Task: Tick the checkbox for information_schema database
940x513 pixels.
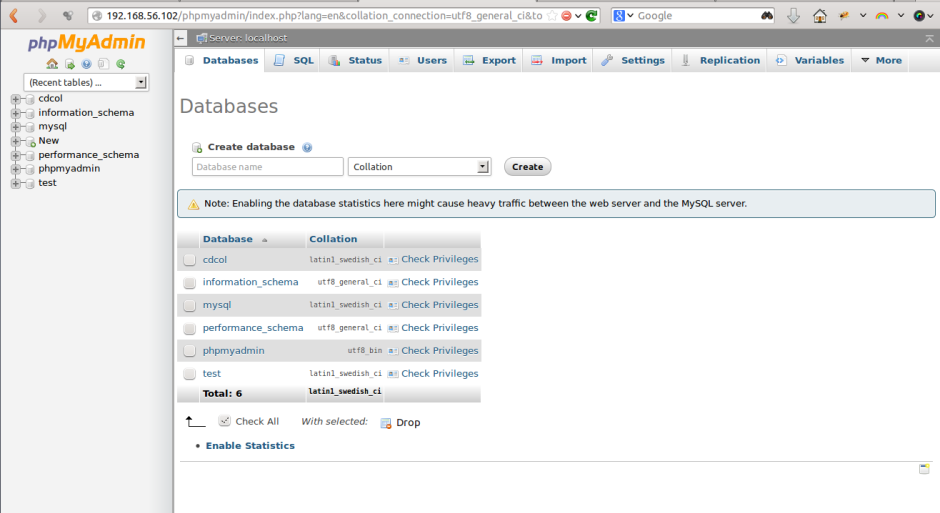Action: click(189, 283)
